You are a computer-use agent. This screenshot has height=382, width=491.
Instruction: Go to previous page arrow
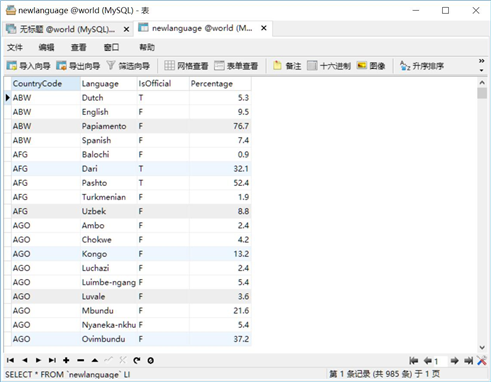428,360
